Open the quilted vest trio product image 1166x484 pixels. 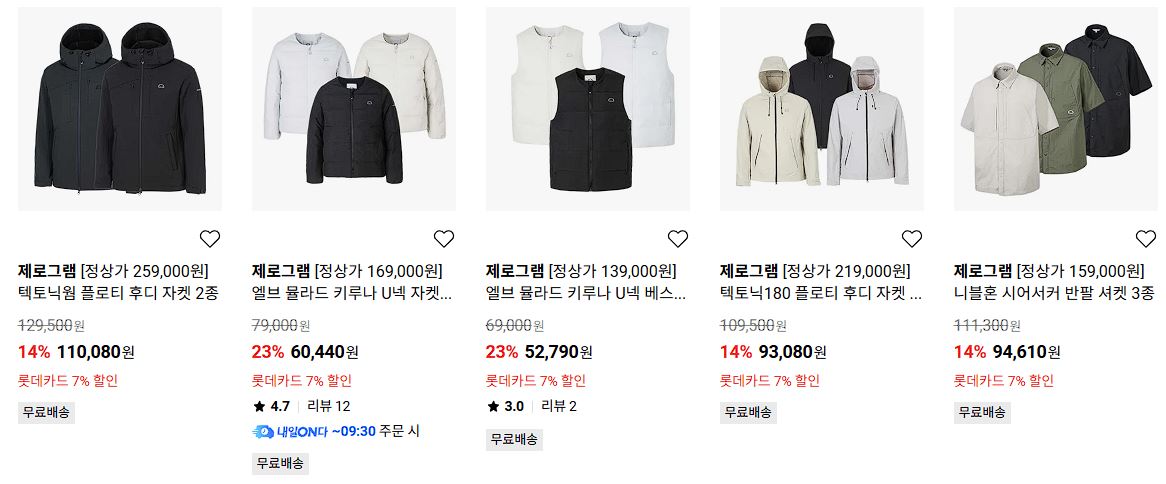coord(587,109)
